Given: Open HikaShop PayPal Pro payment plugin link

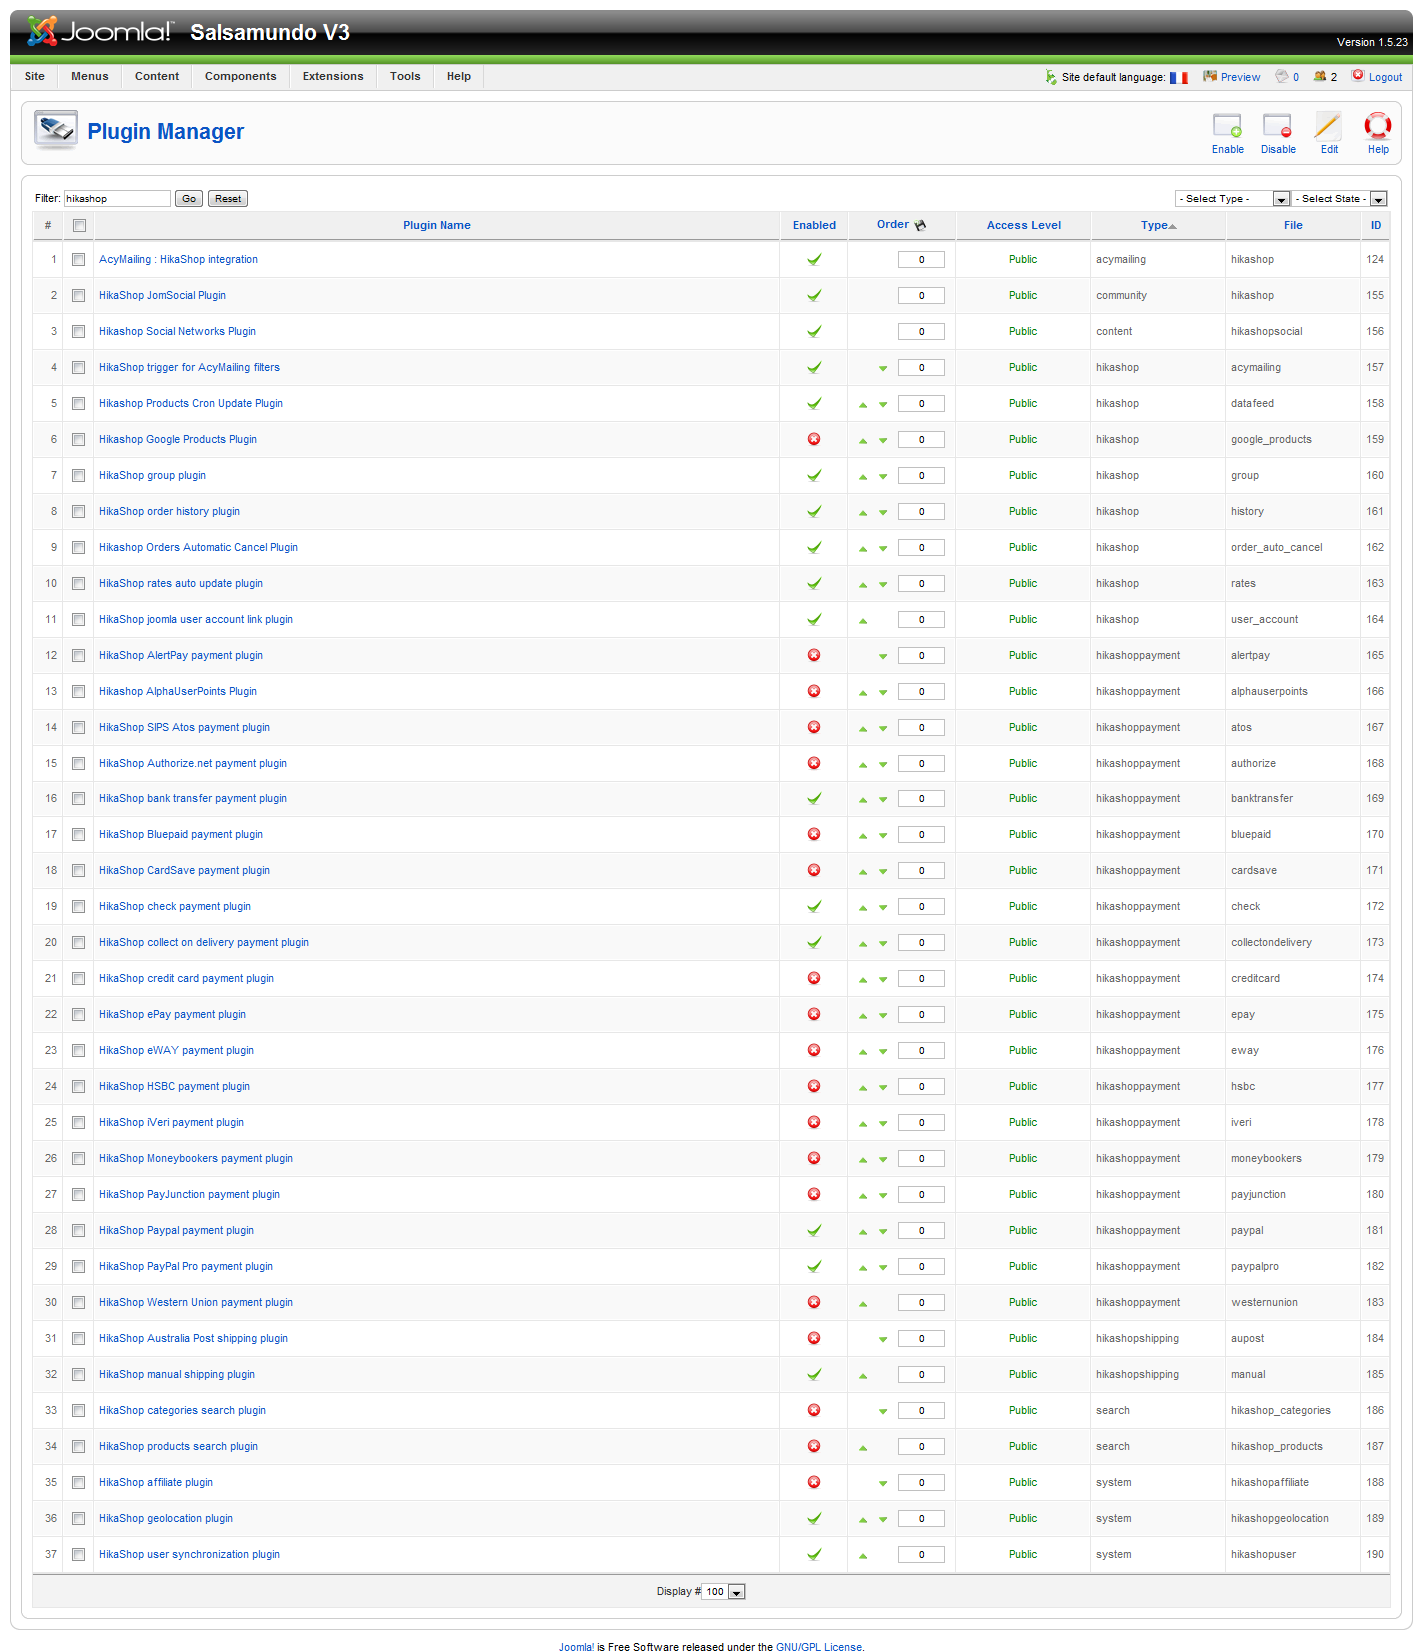Looking at the screenshot, I should pos(186,1266).
